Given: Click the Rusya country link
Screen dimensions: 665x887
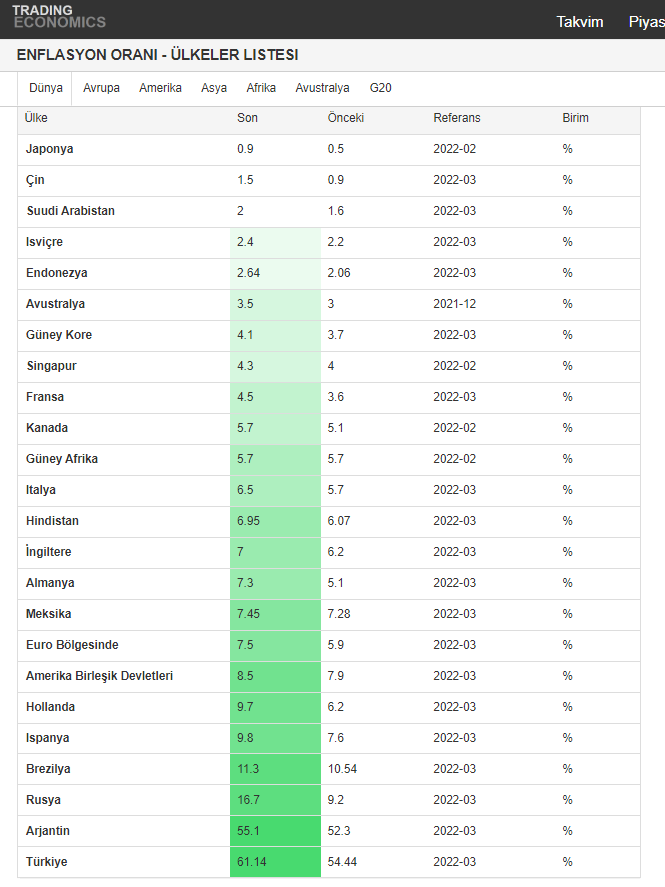Looking at the screenshot, I should 43,800.
